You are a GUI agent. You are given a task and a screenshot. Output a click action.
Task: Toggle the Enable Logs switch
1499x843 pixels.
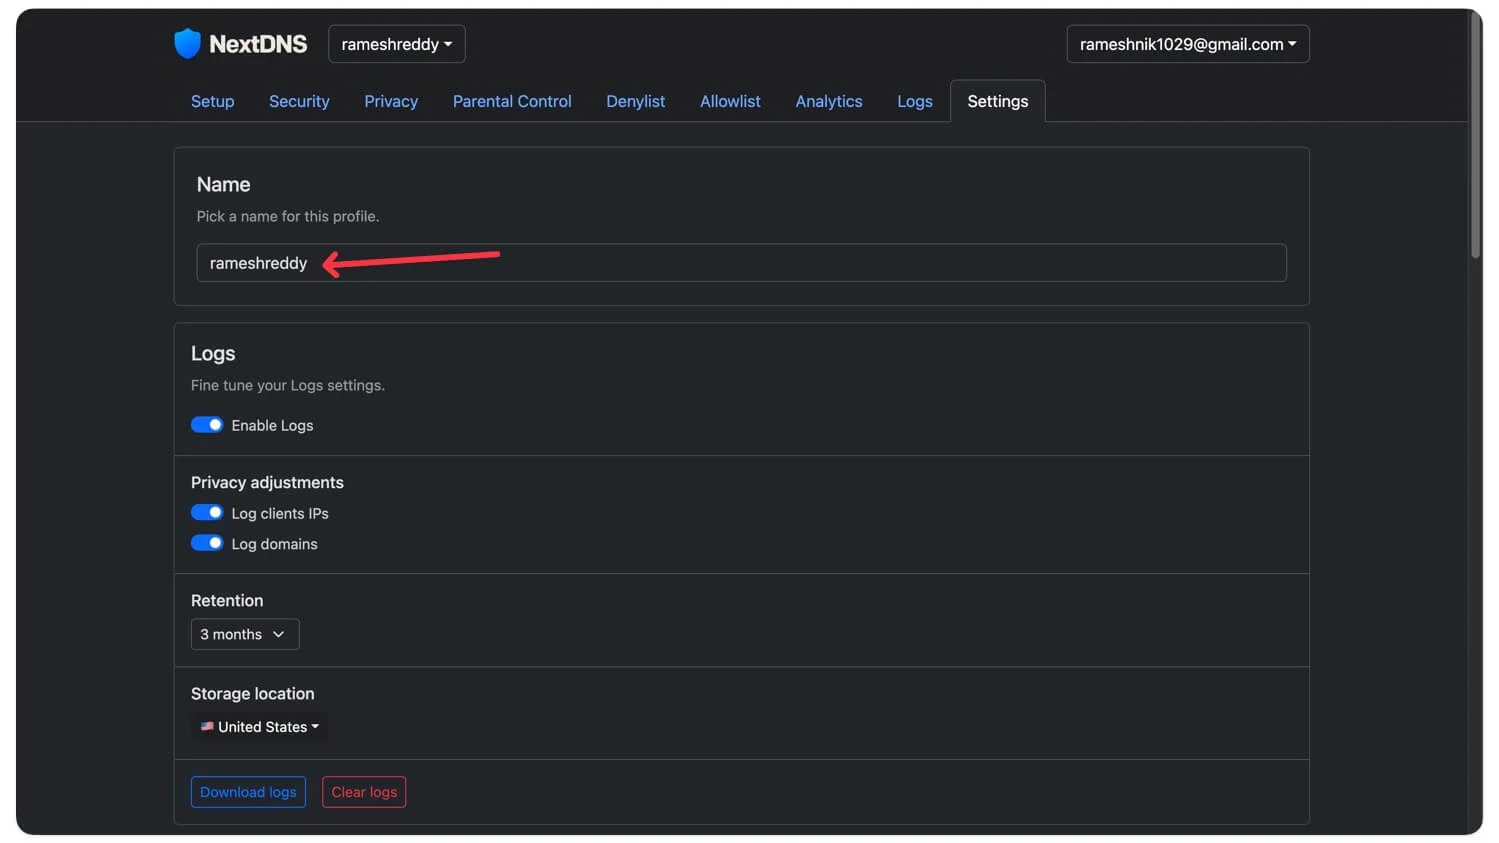tap(207, 425)
